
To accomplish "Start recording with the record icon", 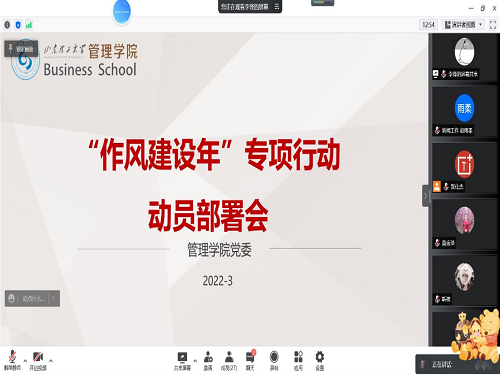I will click(x=274, y=360).
